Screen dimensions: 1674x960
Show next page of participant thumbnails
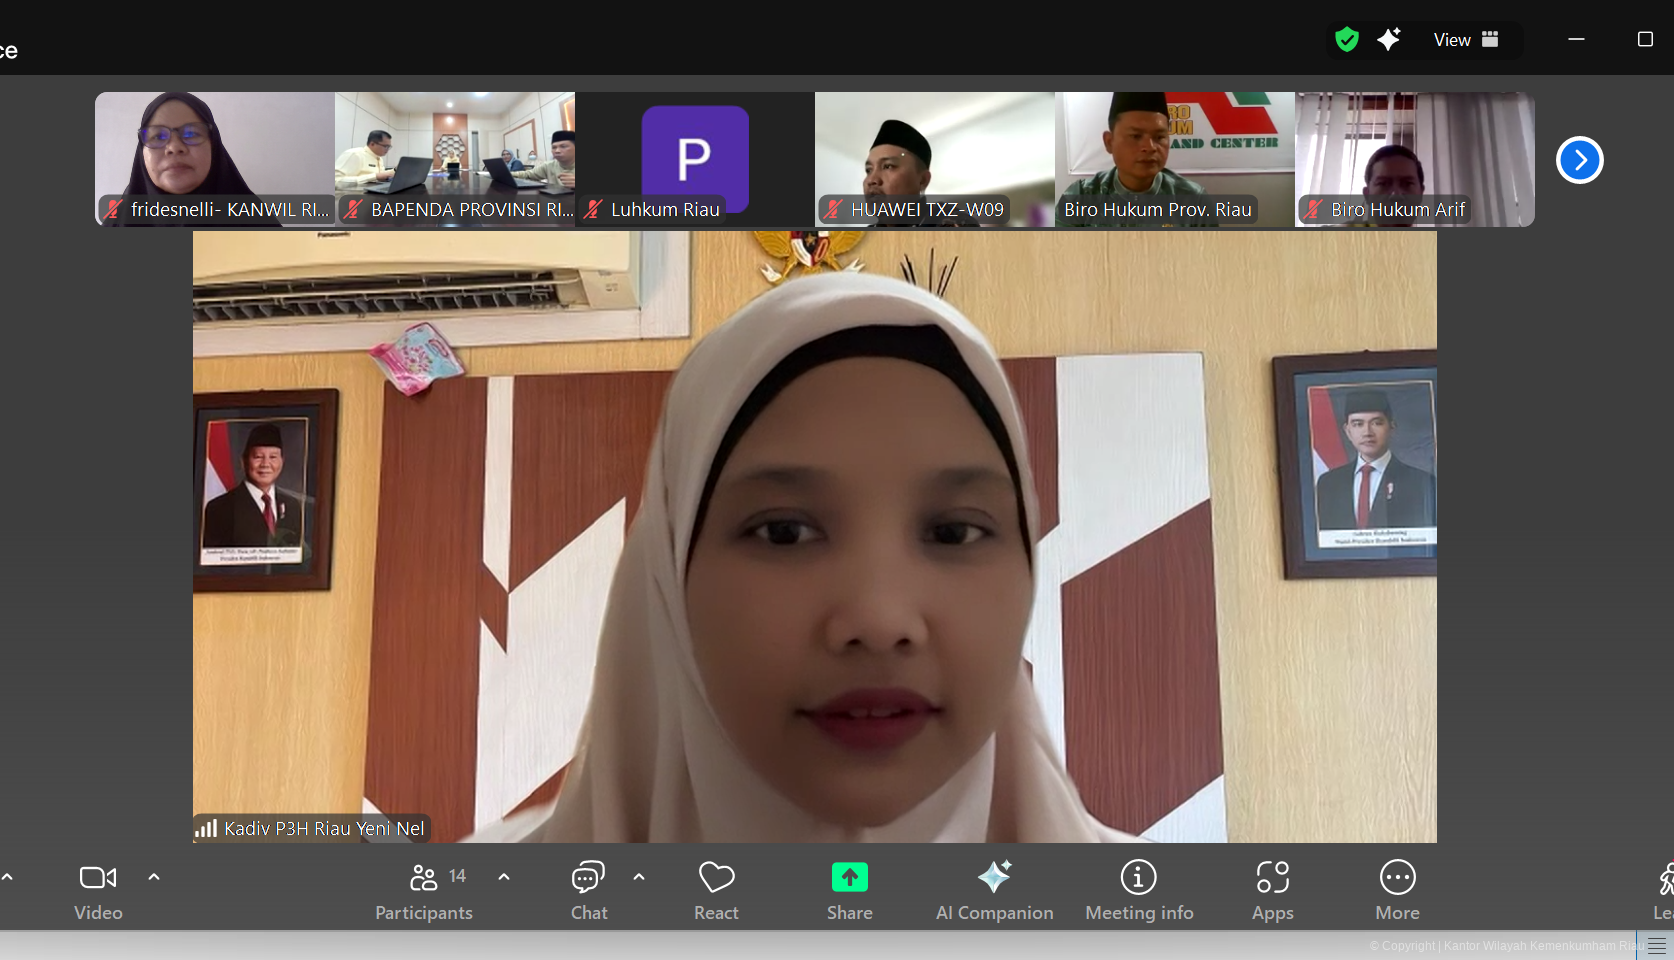pyautogui.click(x=1579, y=160)
